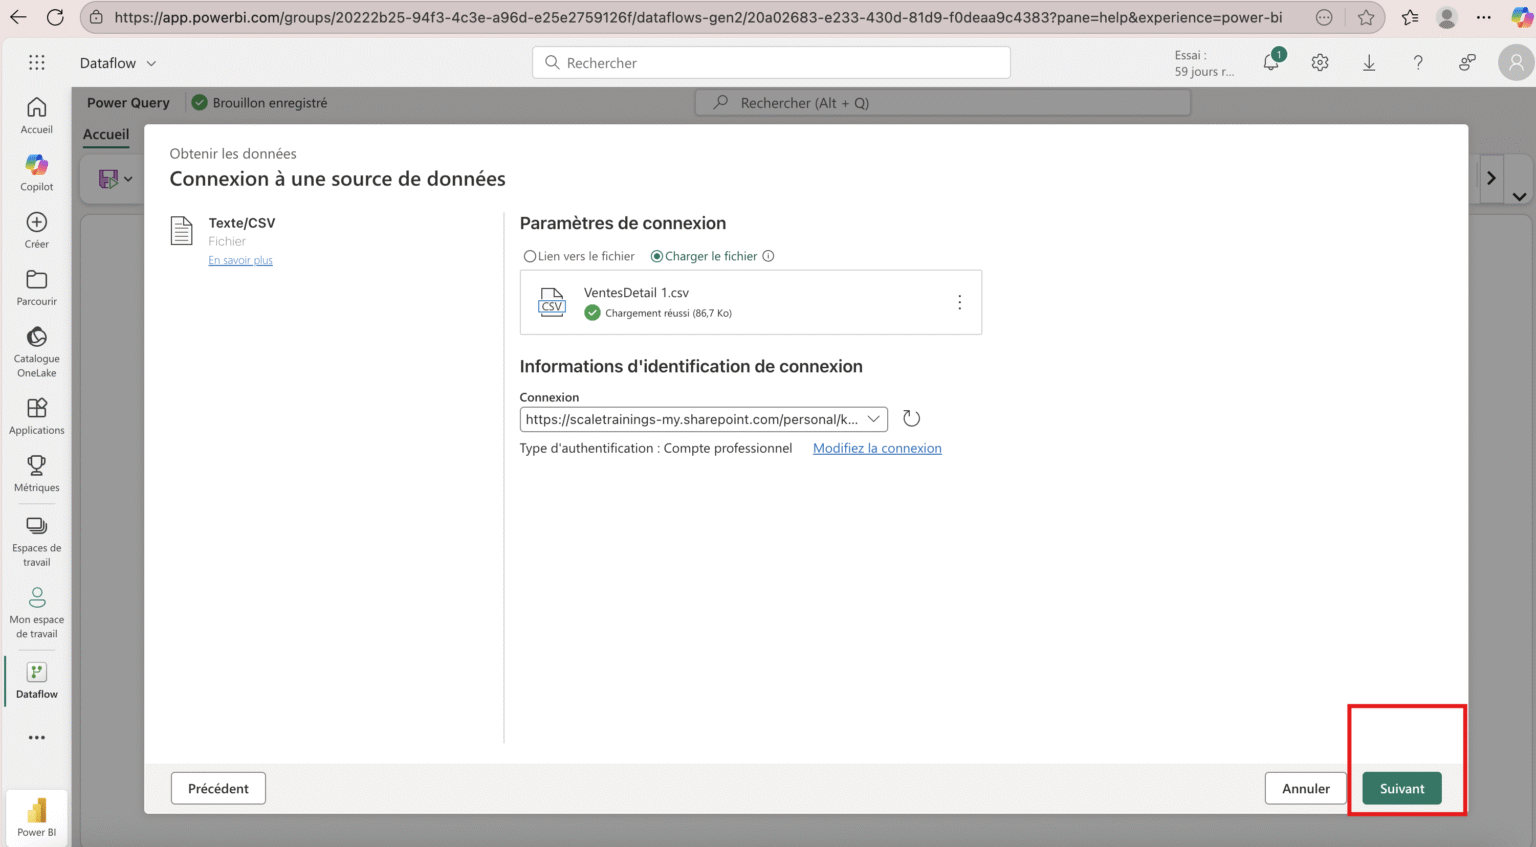Click the Suivant button
Viewport: 1536px width, 847px height.
point(1400,788)
